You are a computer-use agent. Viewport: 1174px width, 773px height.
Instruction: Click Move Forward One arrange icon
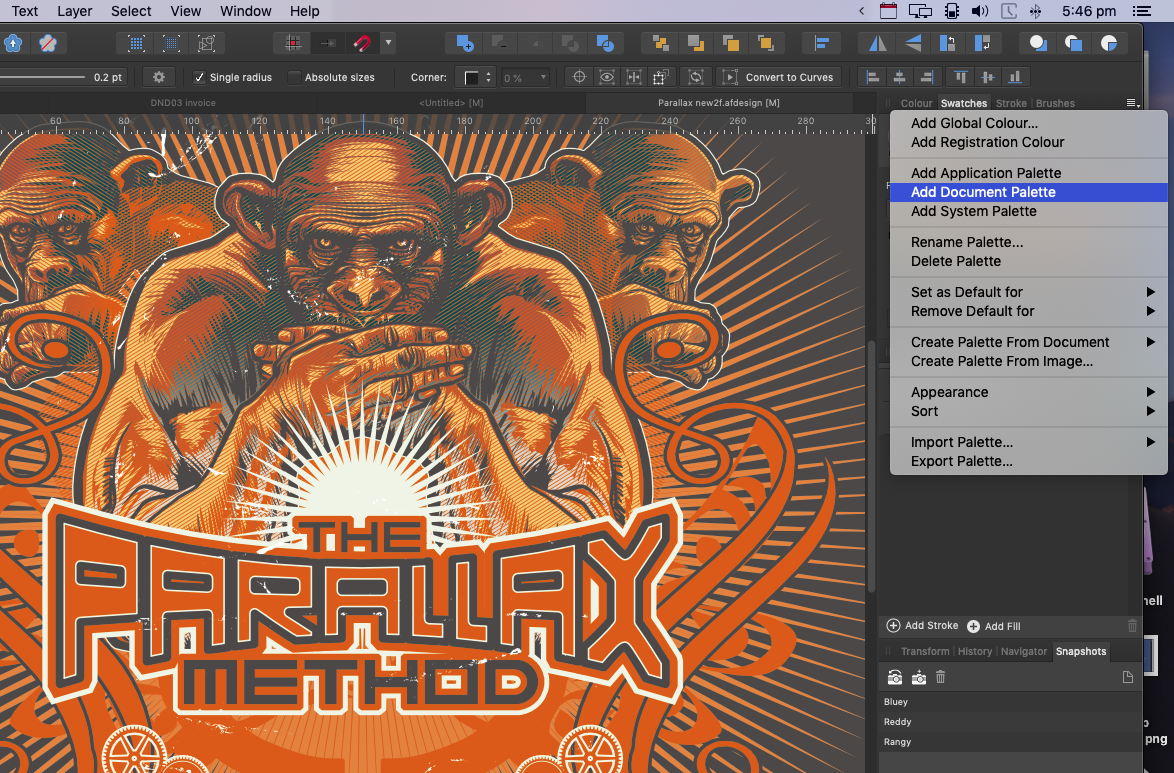coord(731,43)
